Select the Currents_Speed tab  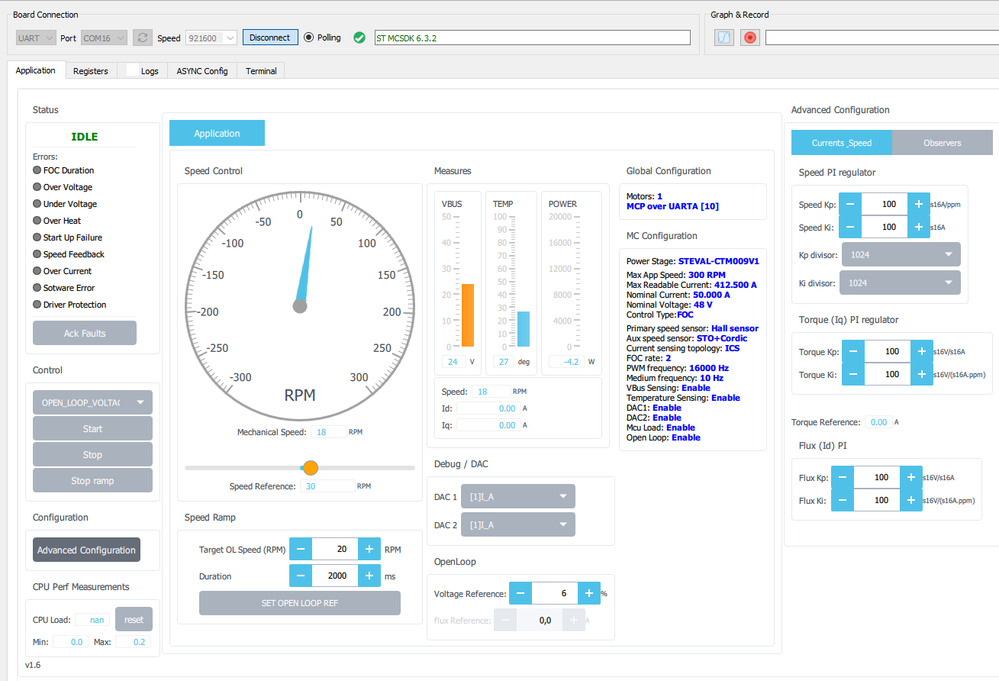(x=842, y=143)
